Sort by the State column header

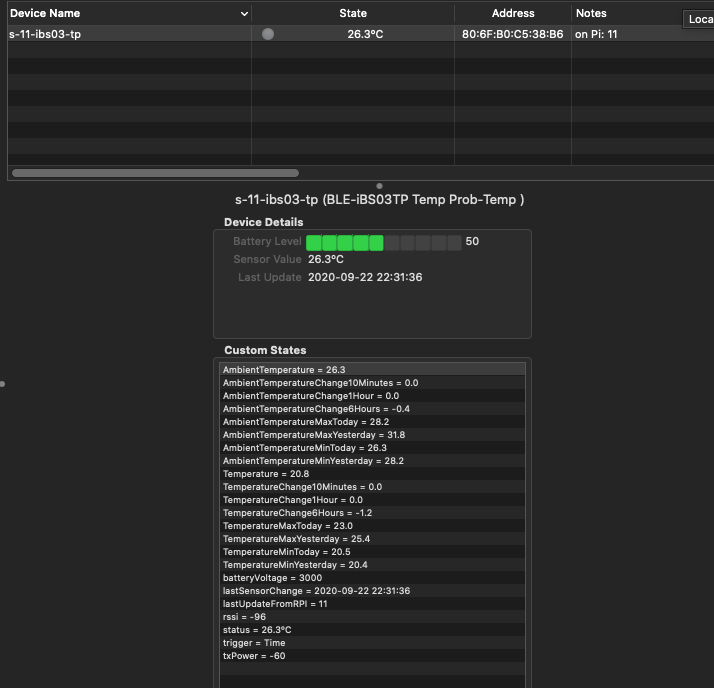[353, 13]
